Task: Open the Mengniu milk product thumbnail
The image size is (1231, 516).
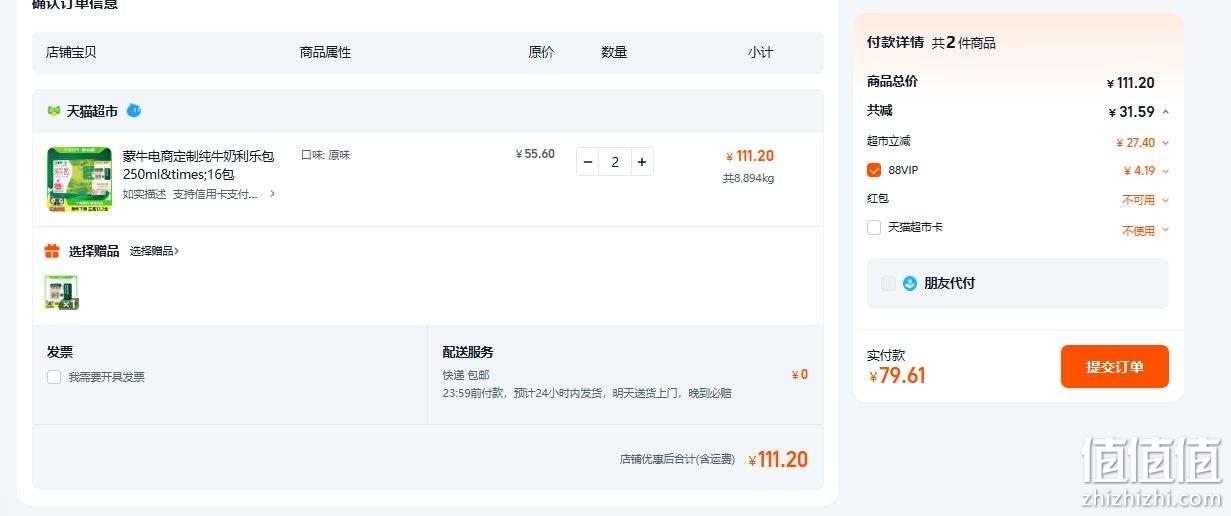Action: click(79, 179)
